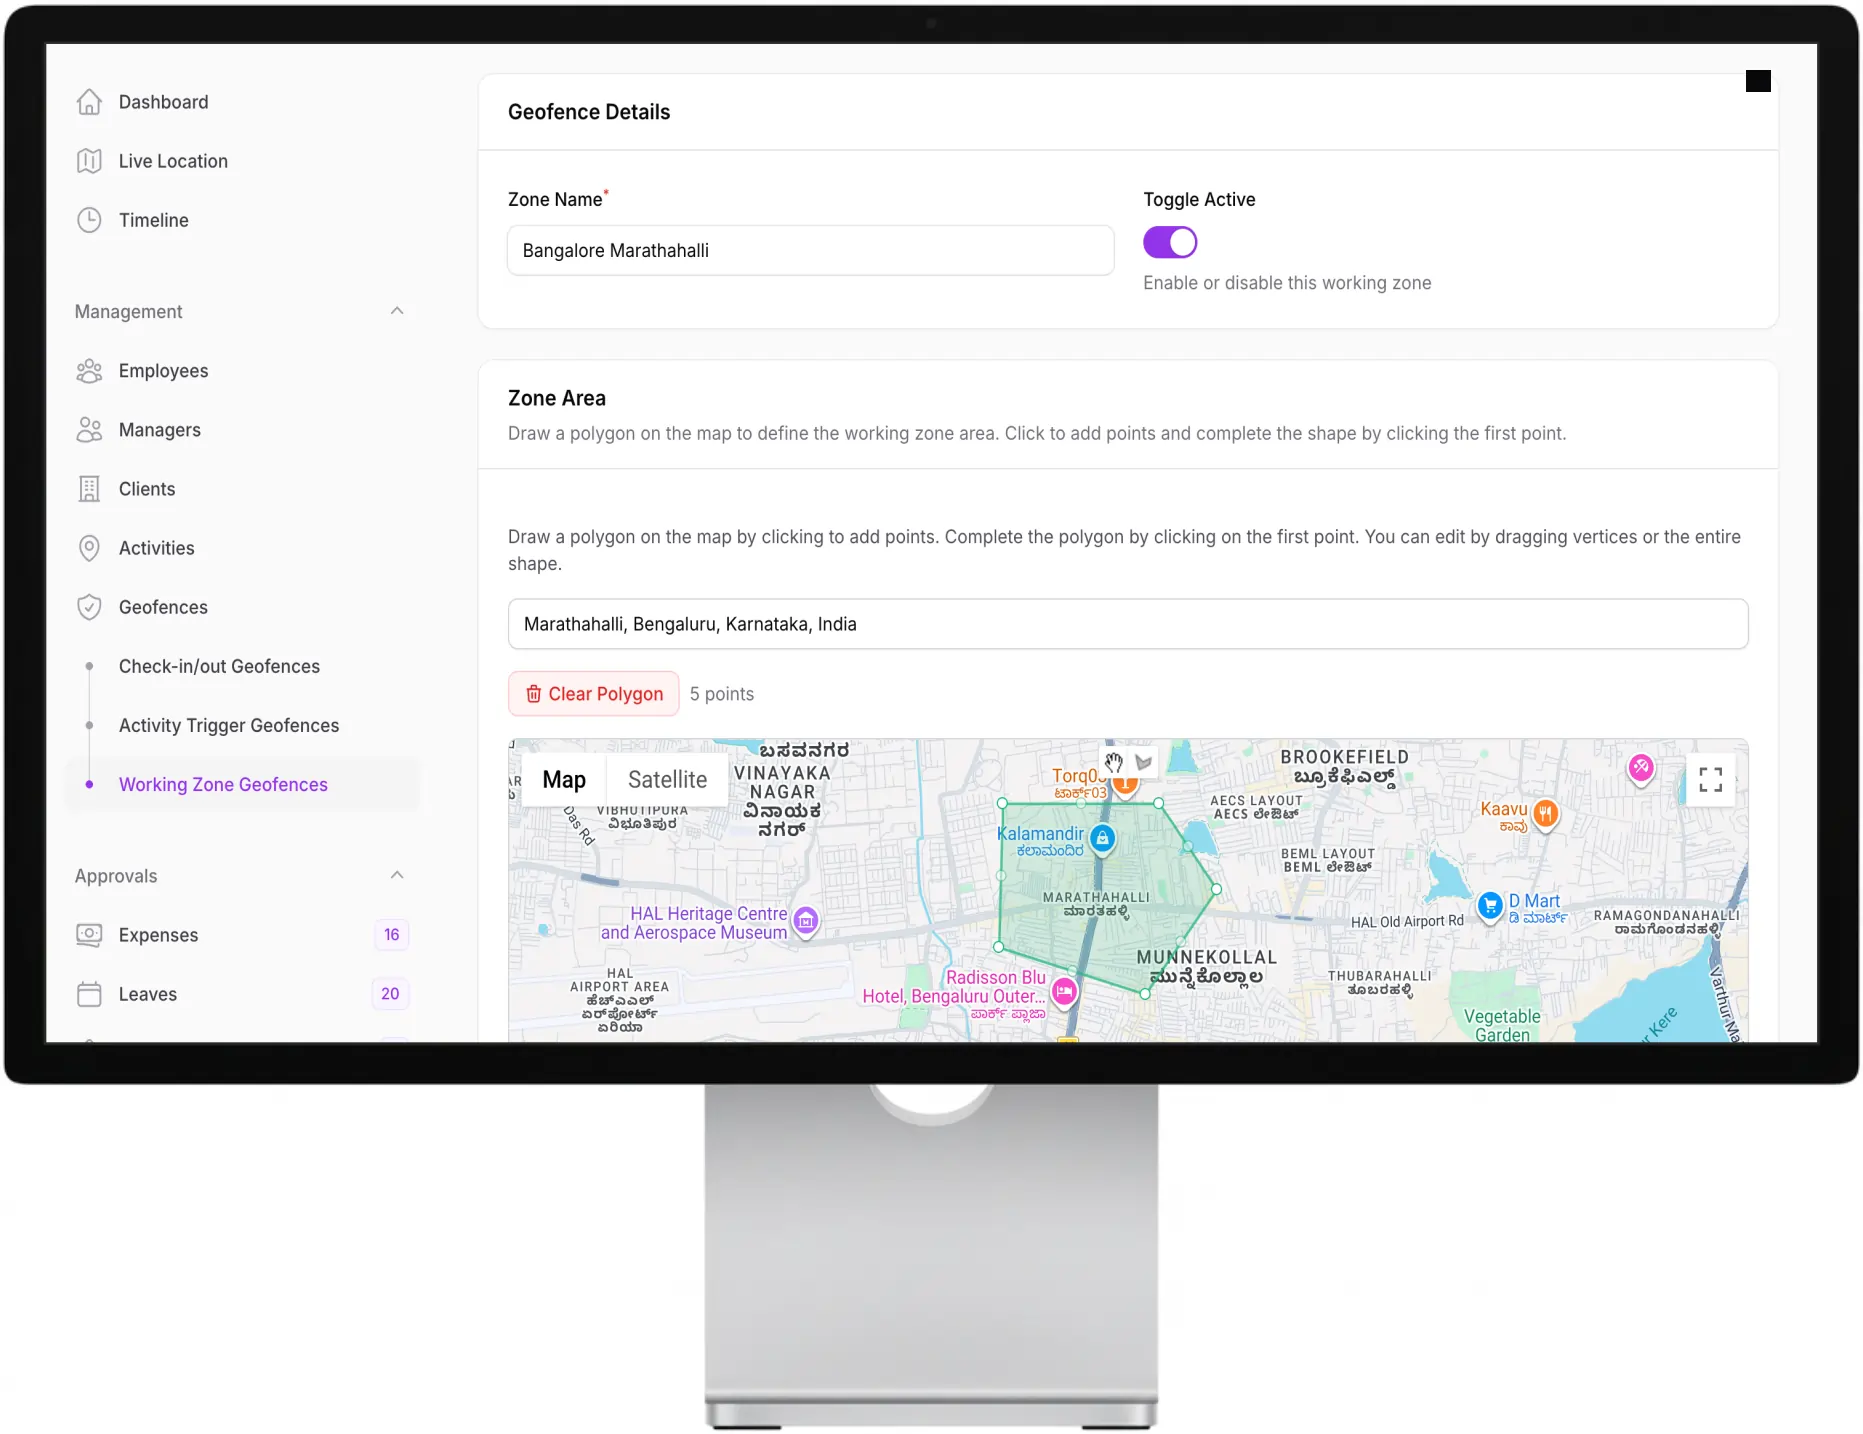Image resolution: width=1863 pixels, height=1434 pixels.
Task: Collapse the Approvals section chevron
Action: pos(397,875)
